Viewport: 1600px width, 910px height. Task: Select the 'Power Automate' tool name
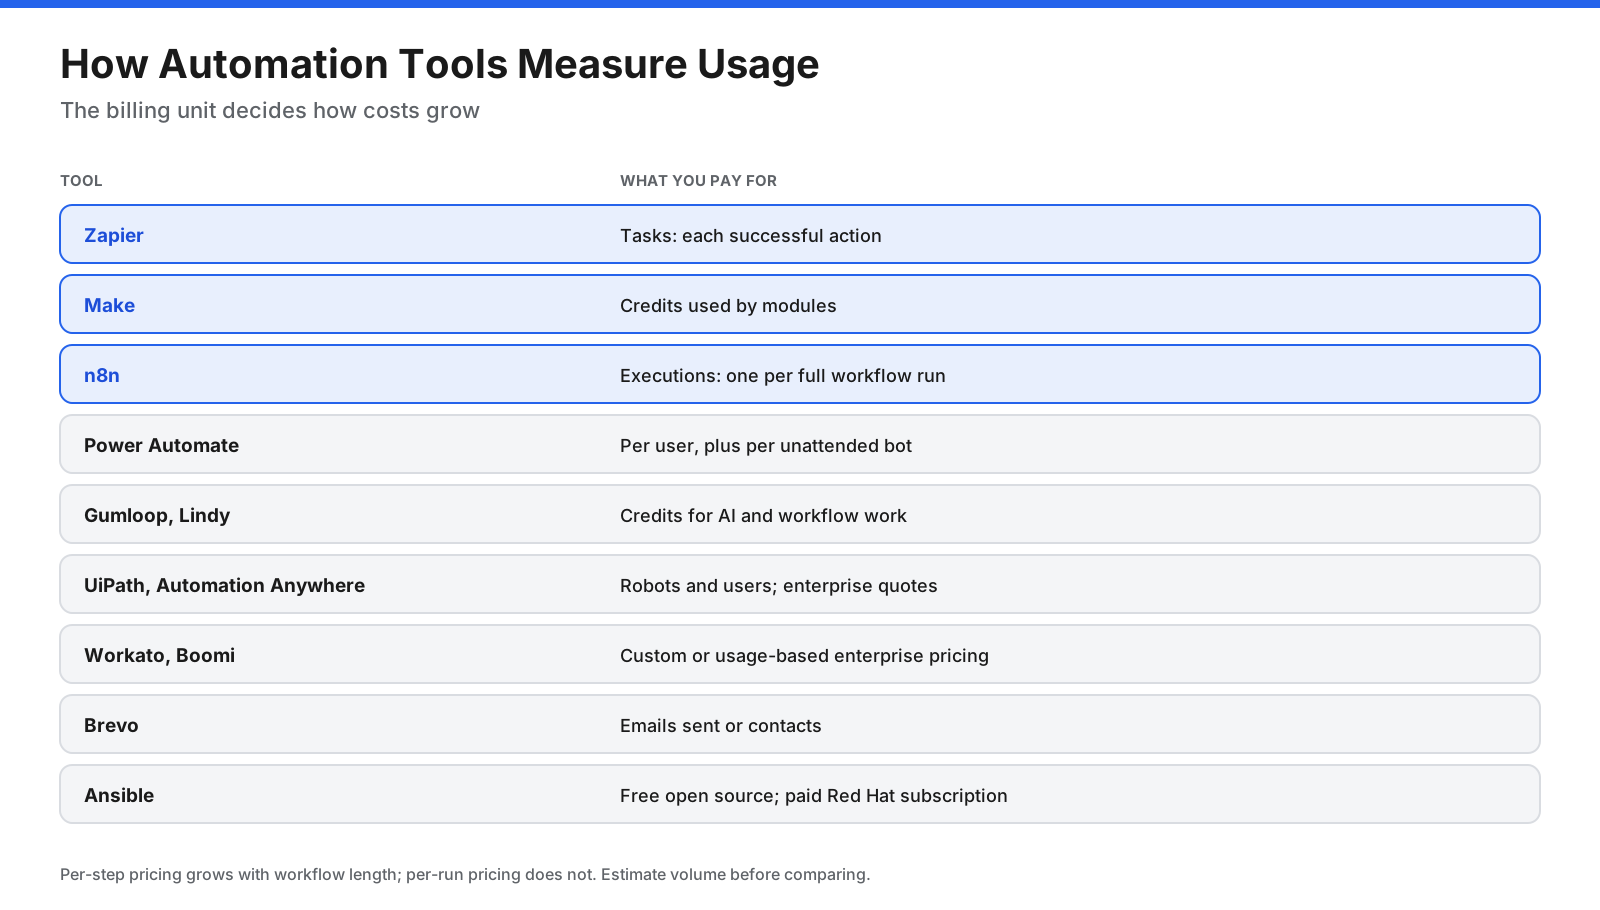[x=161, y=445]
